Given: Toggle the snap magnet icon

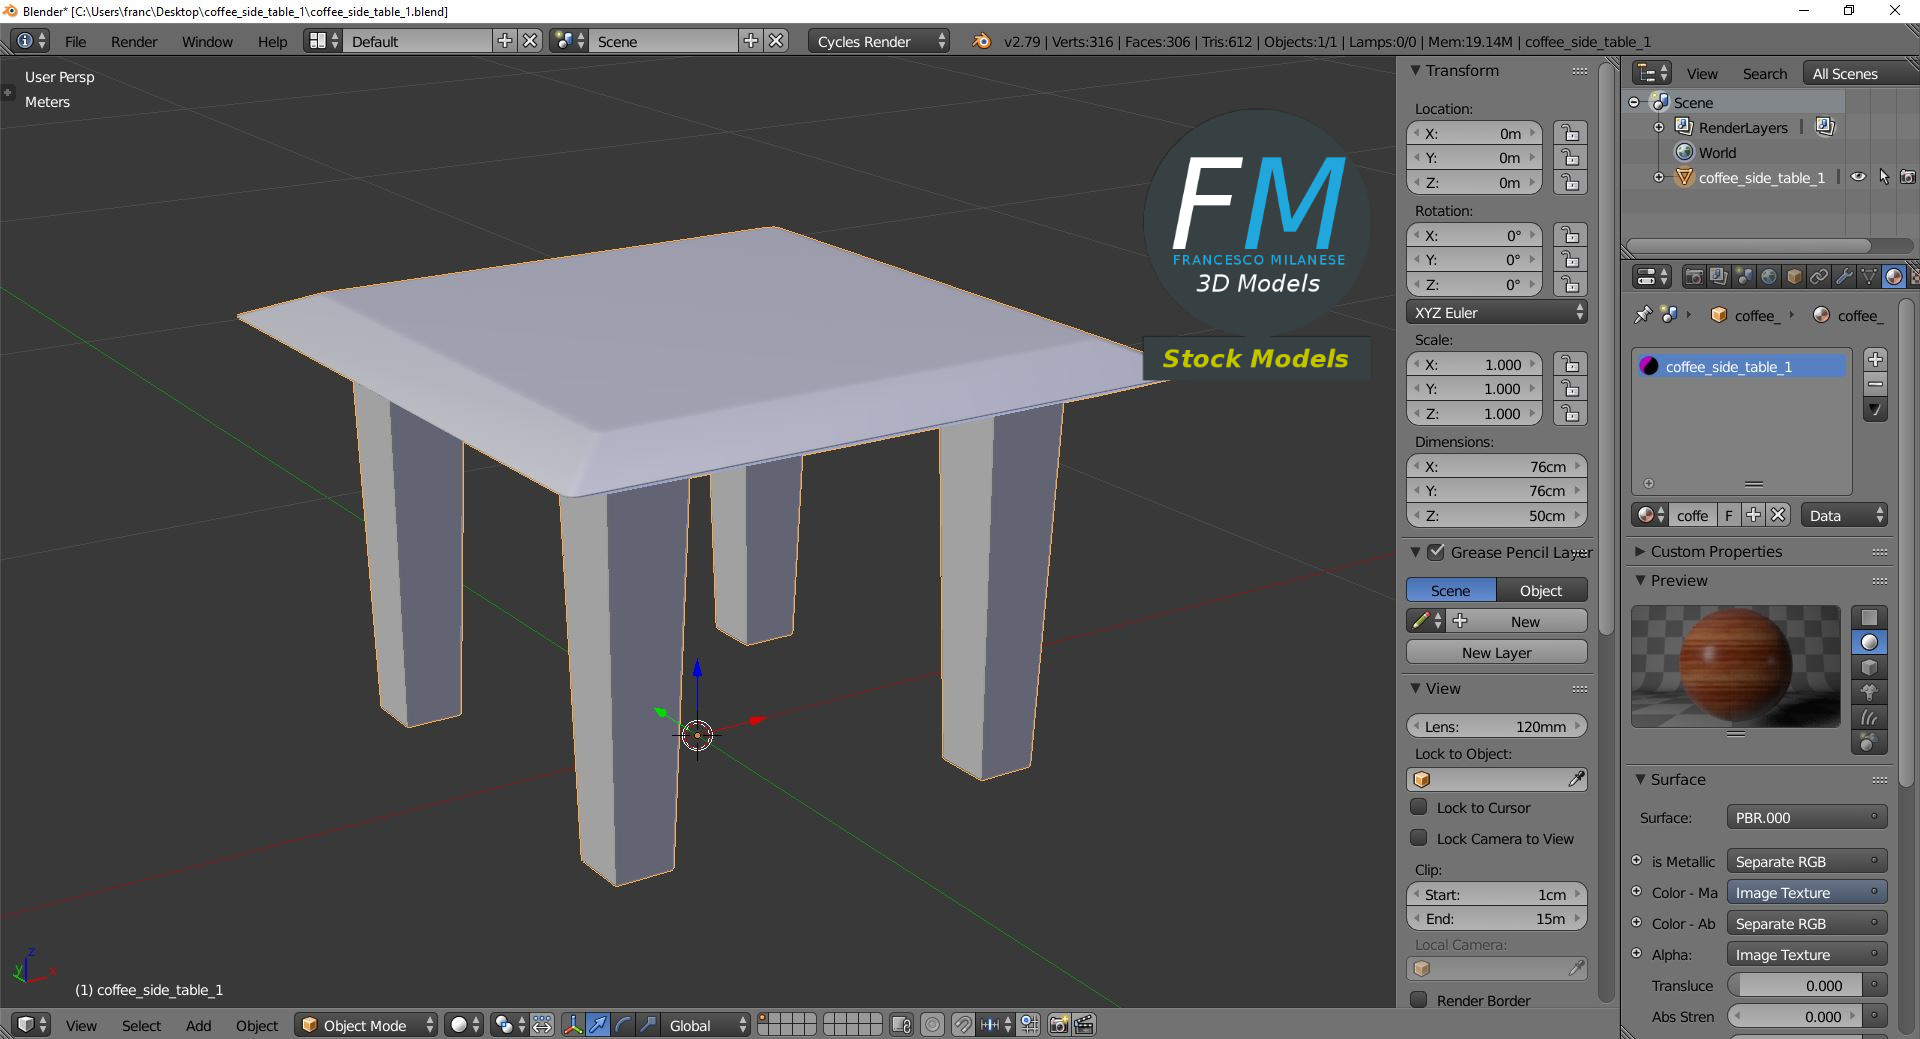Looking at the screenshot, I should [x=962, y=1025].
